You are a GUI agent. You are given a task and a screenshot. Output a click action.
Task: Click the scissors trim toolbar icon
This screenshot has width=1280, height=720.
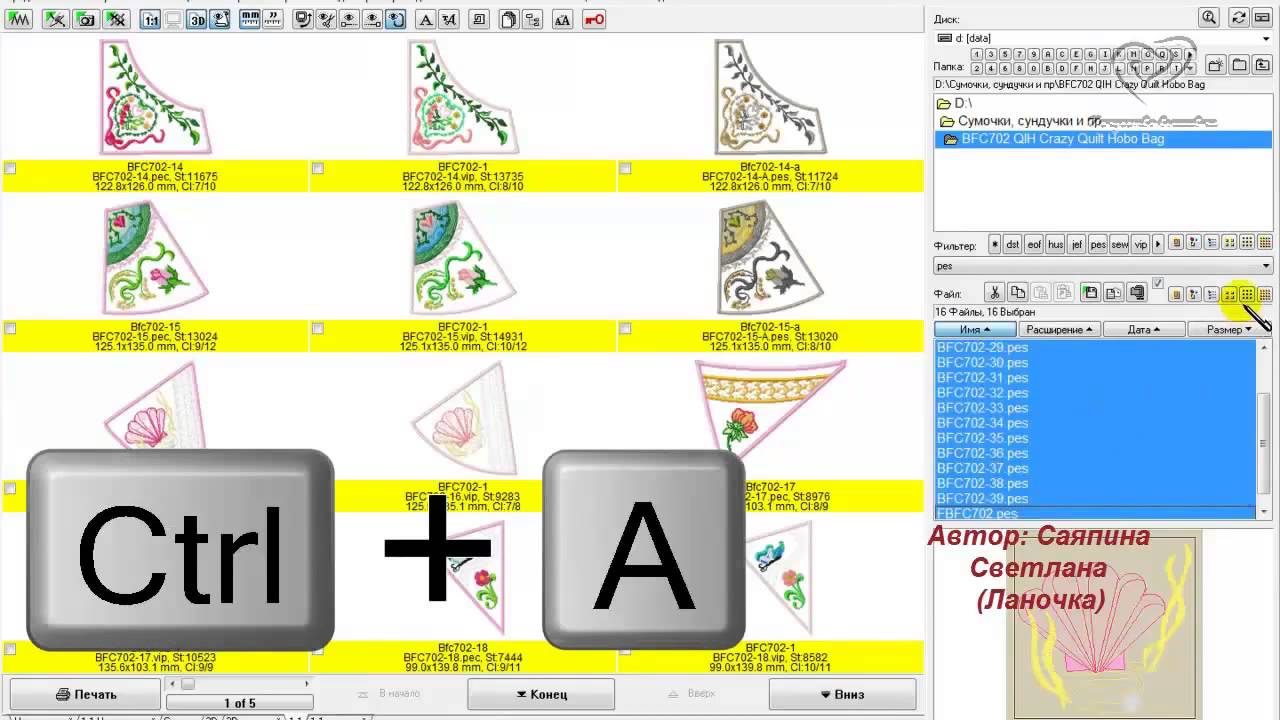tap(326, 20)
